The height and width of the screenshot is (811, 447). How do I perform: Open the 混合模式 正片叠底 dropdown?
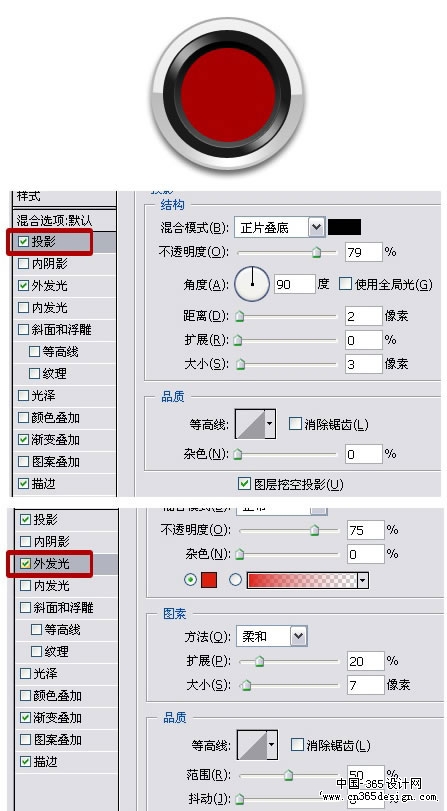tap(280, 227)
